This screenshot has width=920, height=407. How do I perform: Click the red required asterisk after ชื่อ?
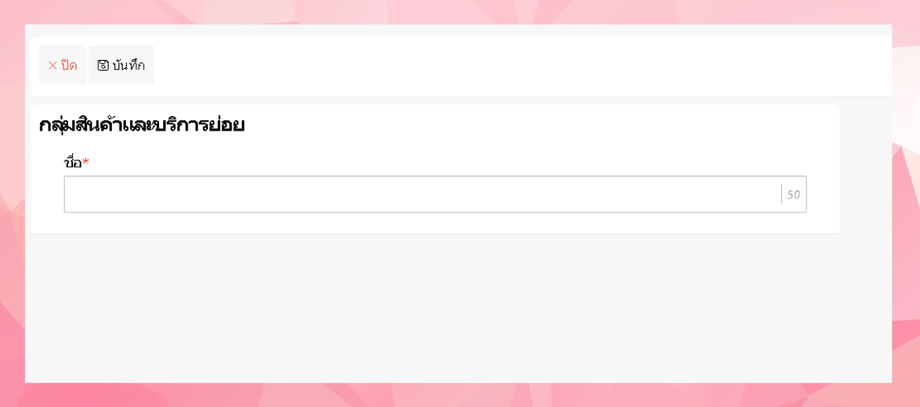[x=86, y=161]
